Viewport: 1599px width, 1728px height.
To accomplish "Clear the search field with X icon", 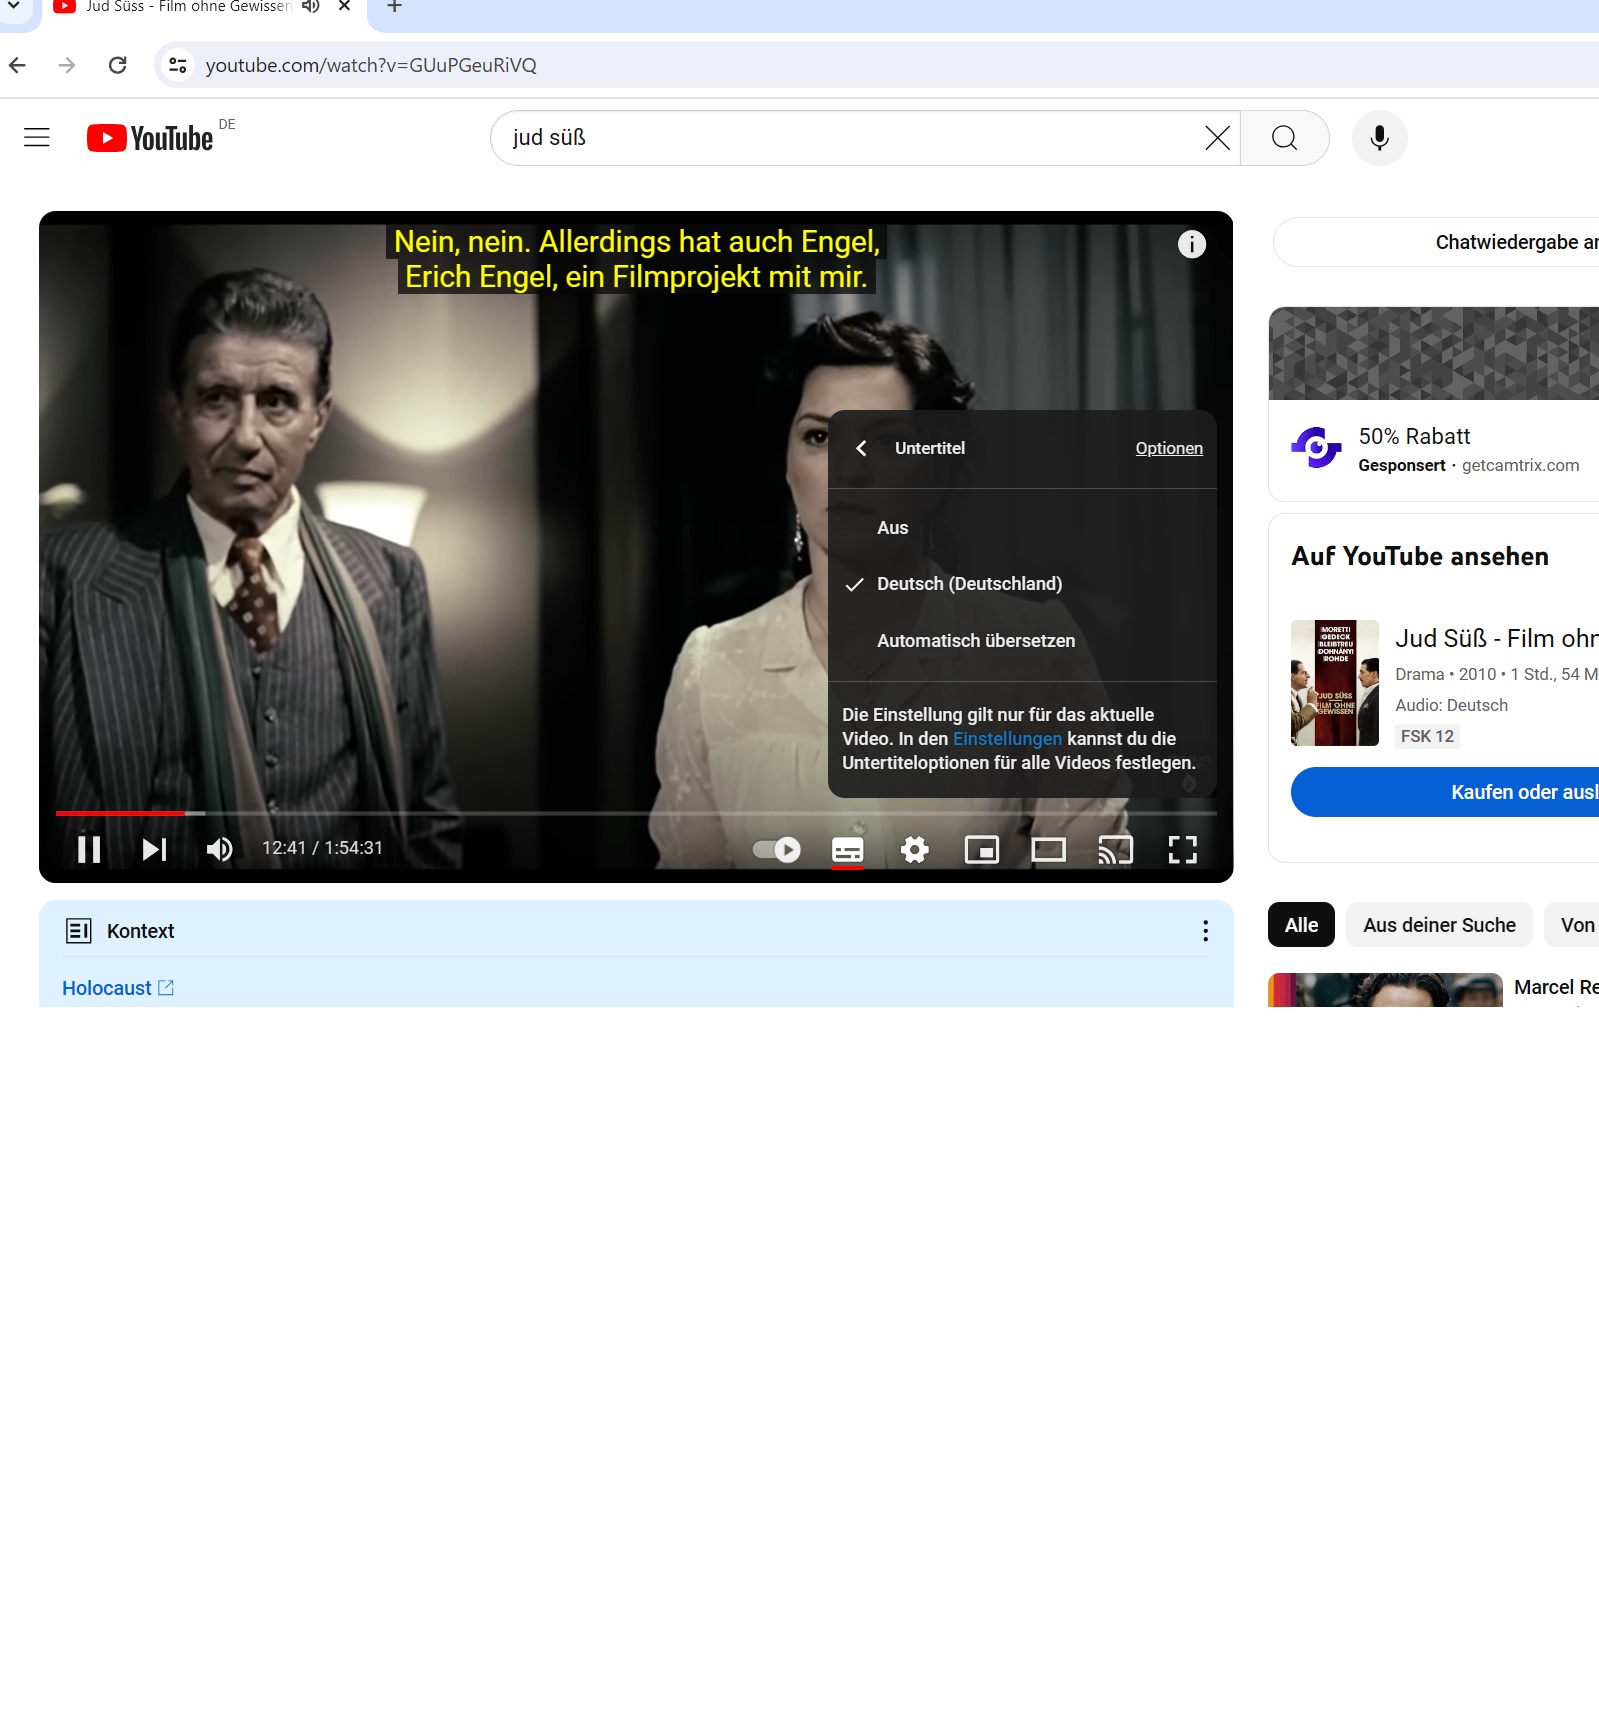I will (1217, 138).
